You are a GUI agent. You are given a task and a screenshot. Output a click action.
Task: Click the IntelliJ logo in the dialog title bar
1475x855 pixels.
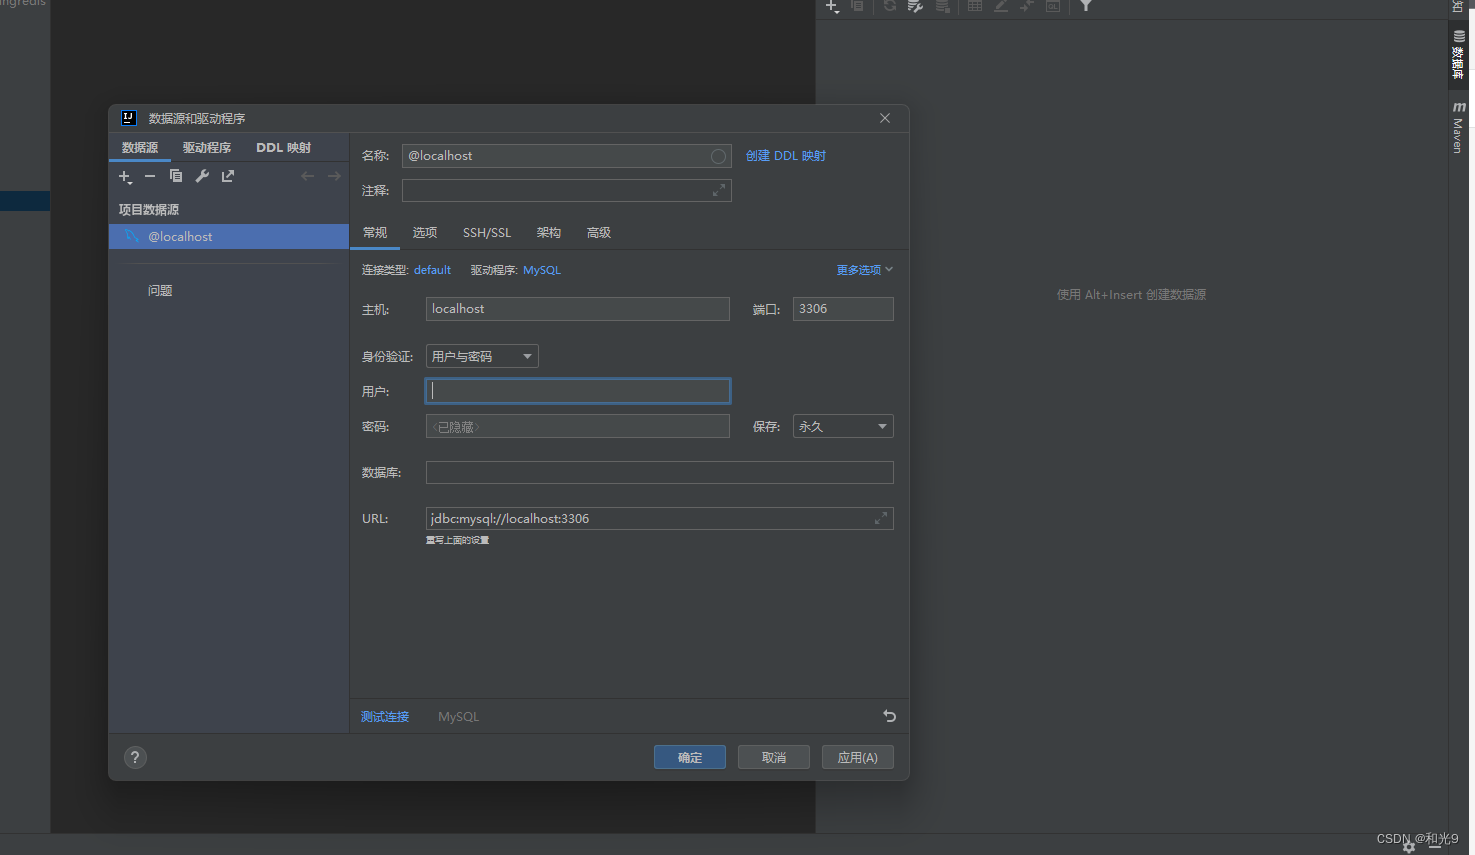[x=129, y=118]
